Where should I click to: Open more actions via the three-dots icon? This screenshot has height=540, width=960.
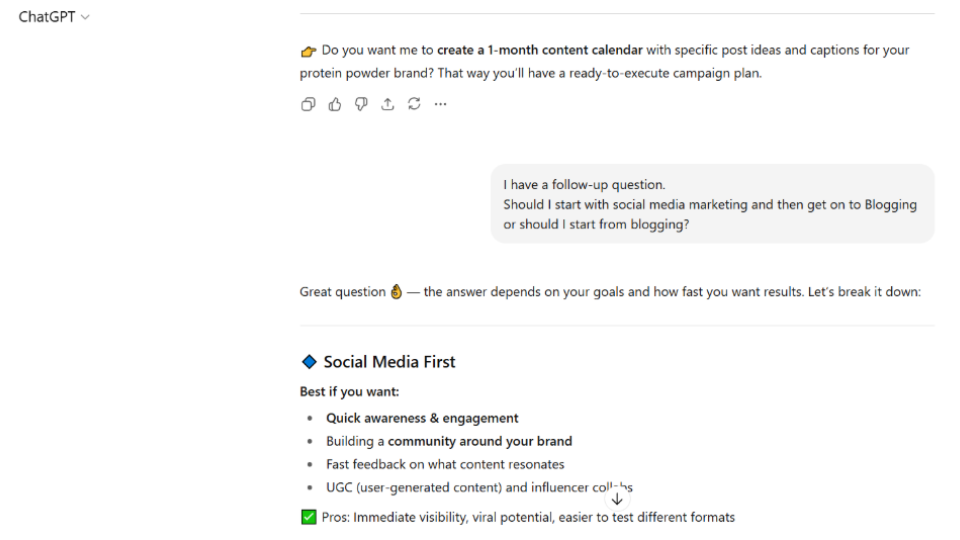(x=440, y=104)
